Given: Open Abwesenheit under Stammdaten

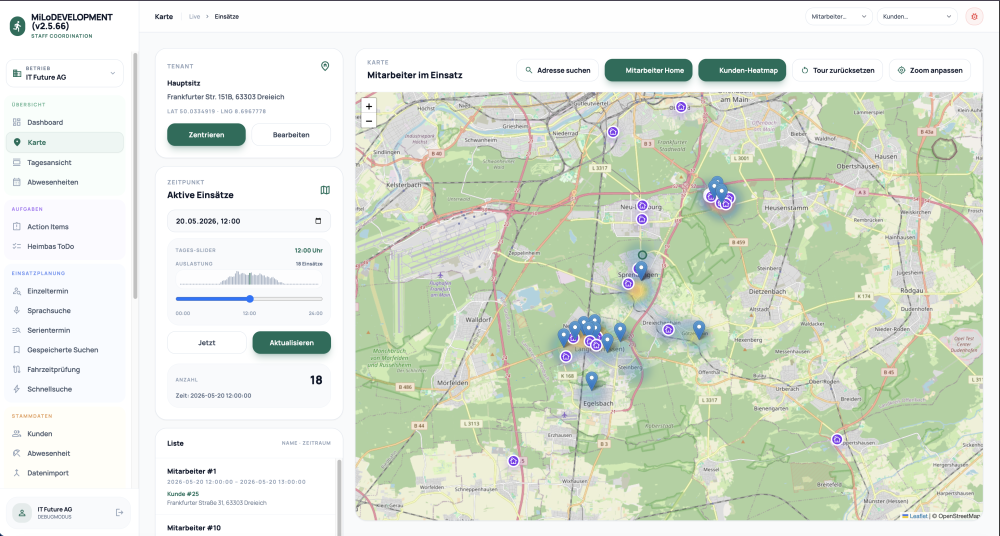Looking at the screenshot, I should (x=65, y=454).
